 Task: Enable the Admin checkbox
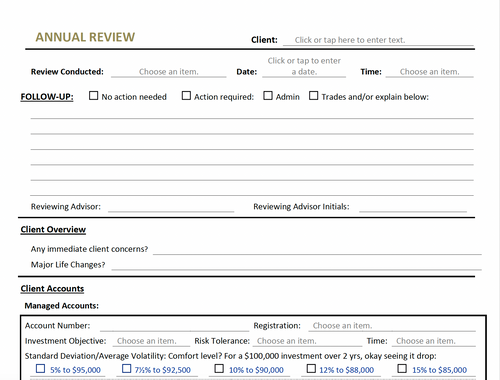tap(268, 96)
